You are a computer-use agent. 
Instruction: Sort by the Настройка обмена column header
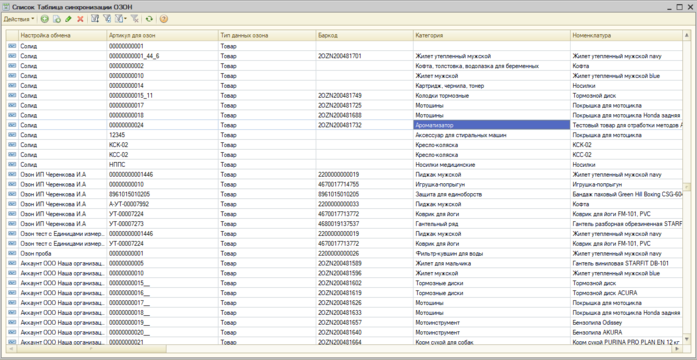click(63, 35)
